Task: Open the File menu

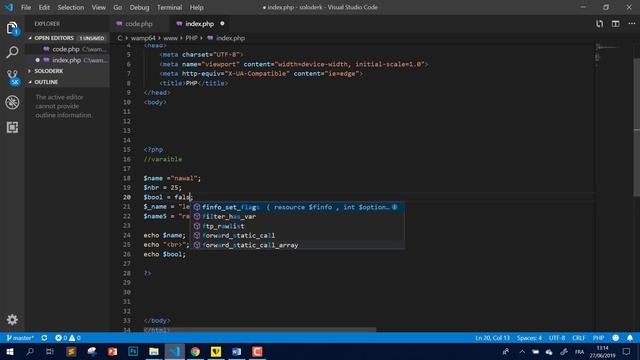Action: [26, 7]
